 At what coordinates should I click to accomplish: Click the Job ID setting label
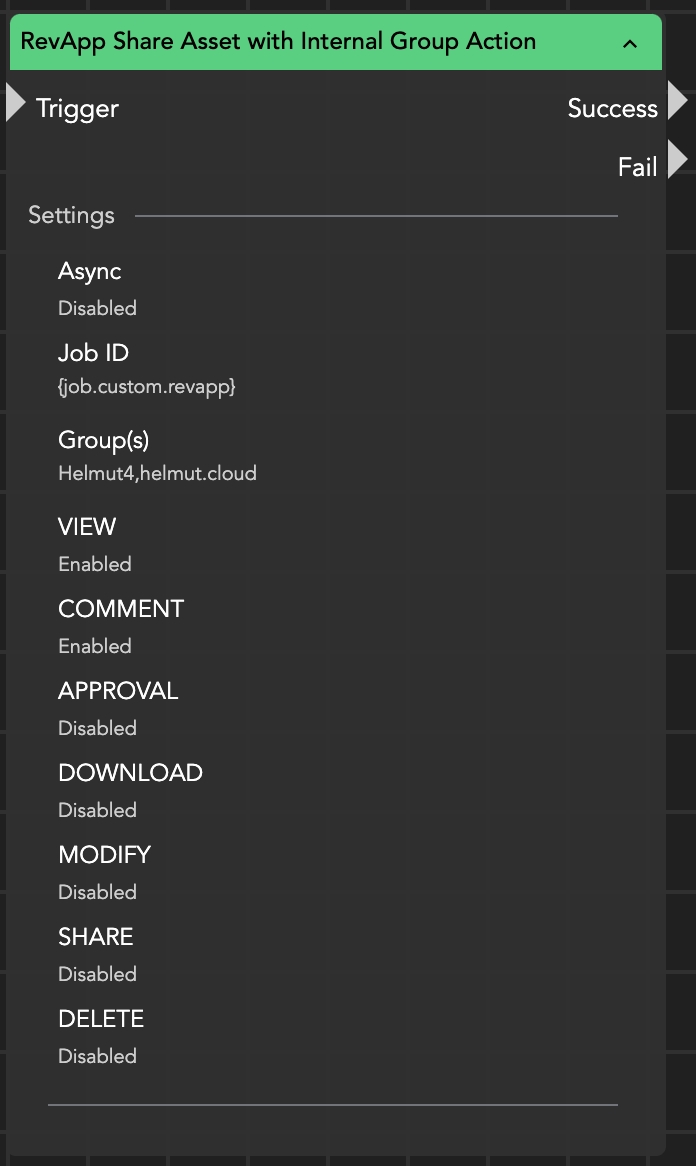click(x=93, y=353)
